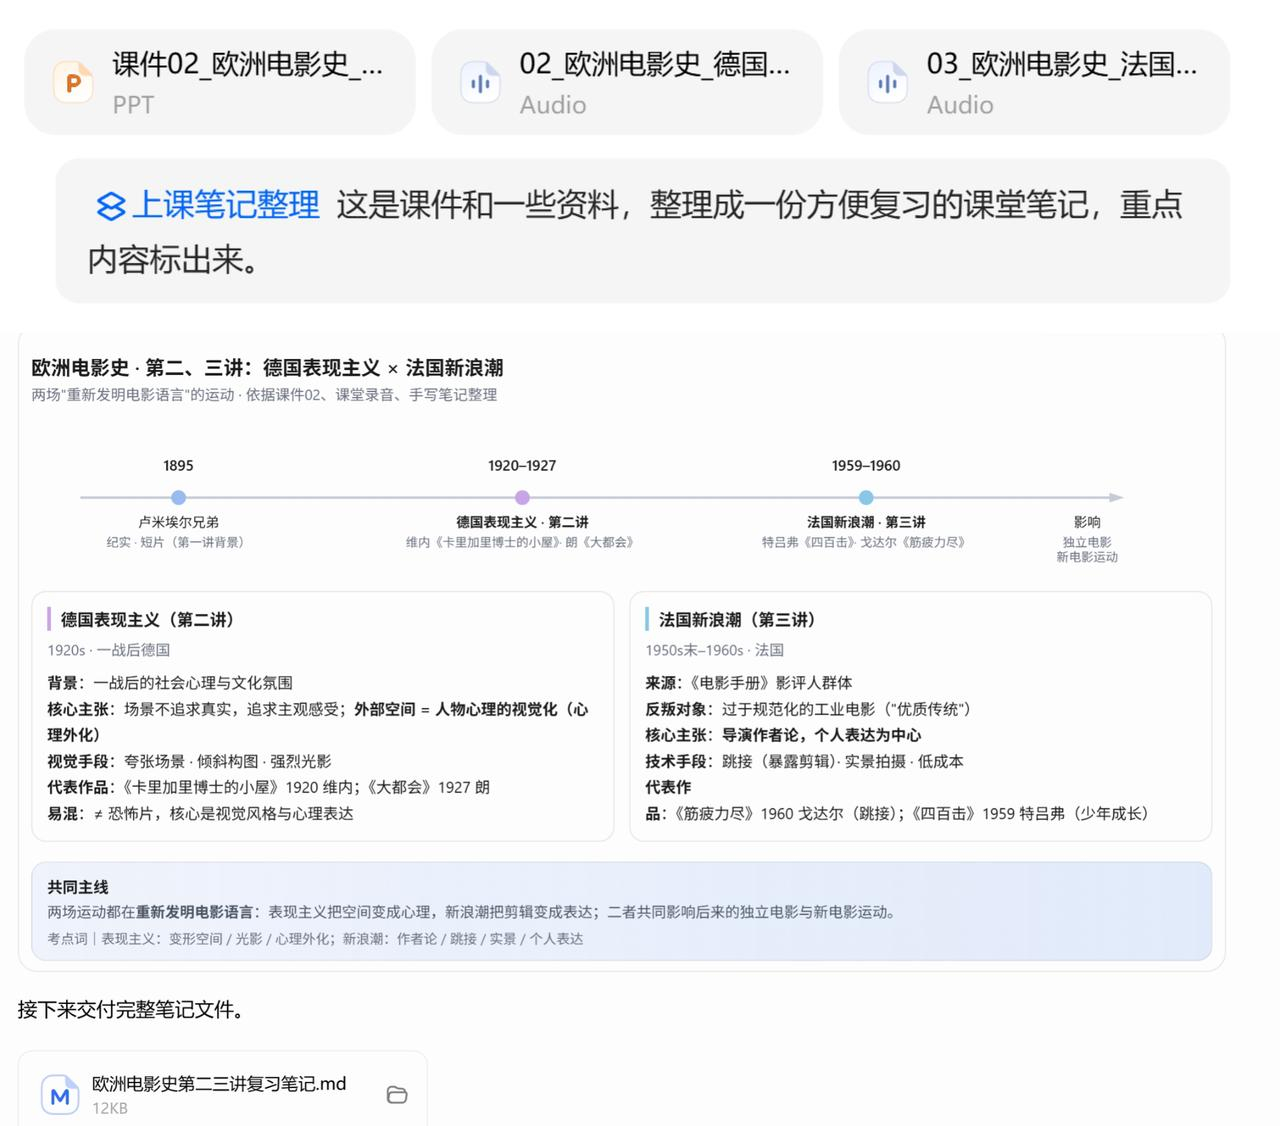Viewport: 1280px width, 1126px height.
Task: Open the 02_欧洲电影史_德国 audio attachment
Action: 627,82
